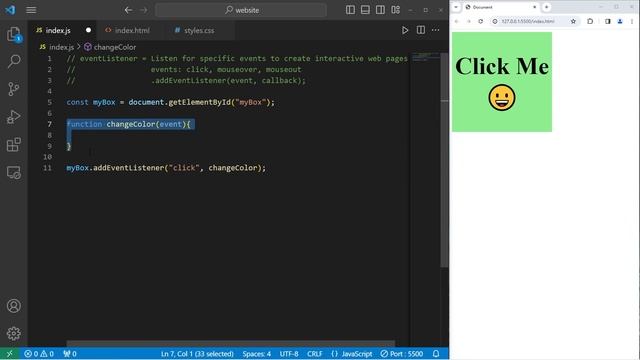Show errors and warnings in status bar
Image resolution: width=640 pixels, height=360 pixels.
tap(39, 353)
